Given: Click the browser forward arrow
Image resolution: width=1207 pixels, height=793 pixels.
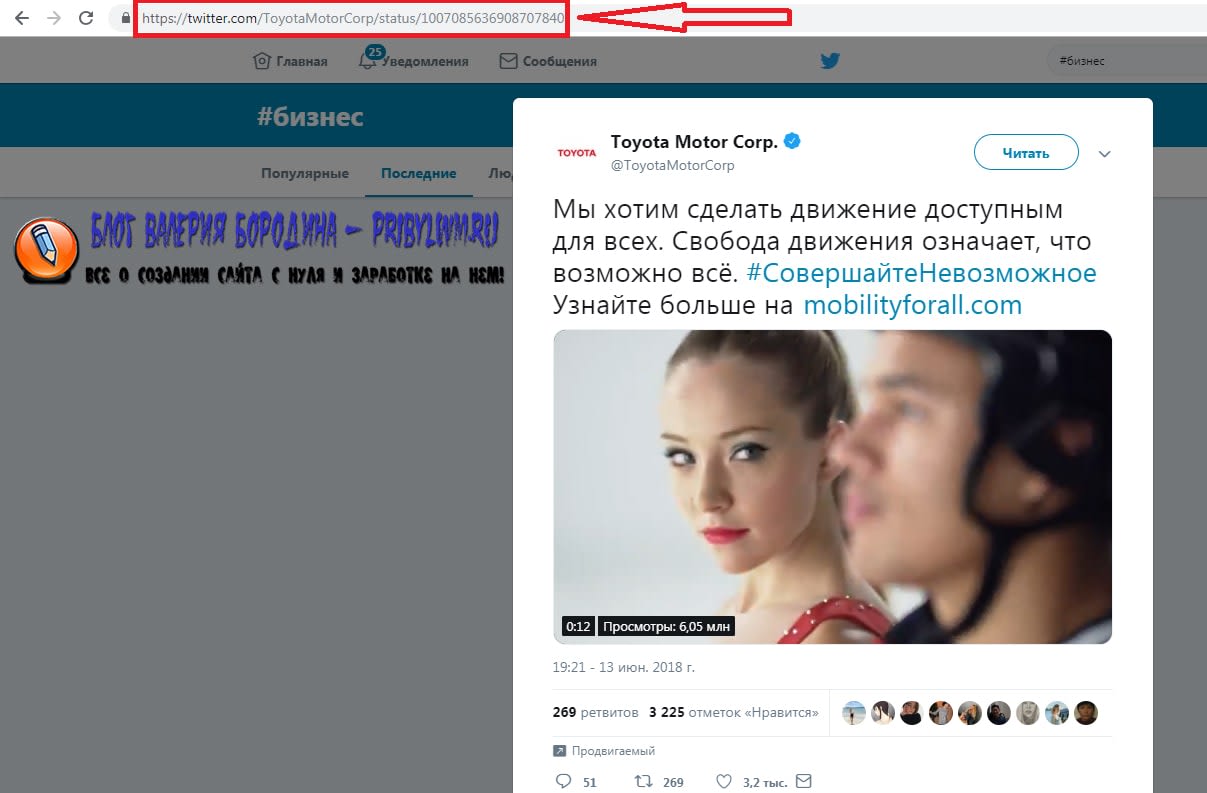Looking at the screenshot, I should [53, 18].
